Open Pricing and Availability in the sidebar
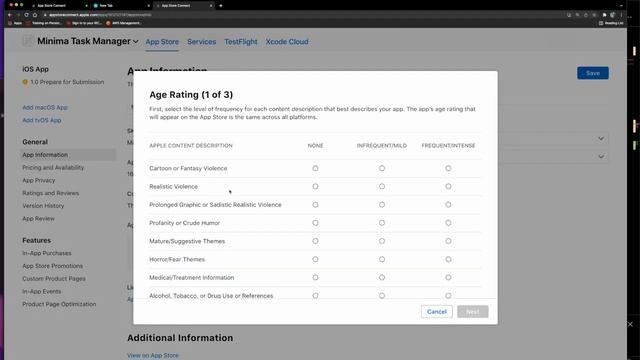640x360 pixels. [53, 167]
